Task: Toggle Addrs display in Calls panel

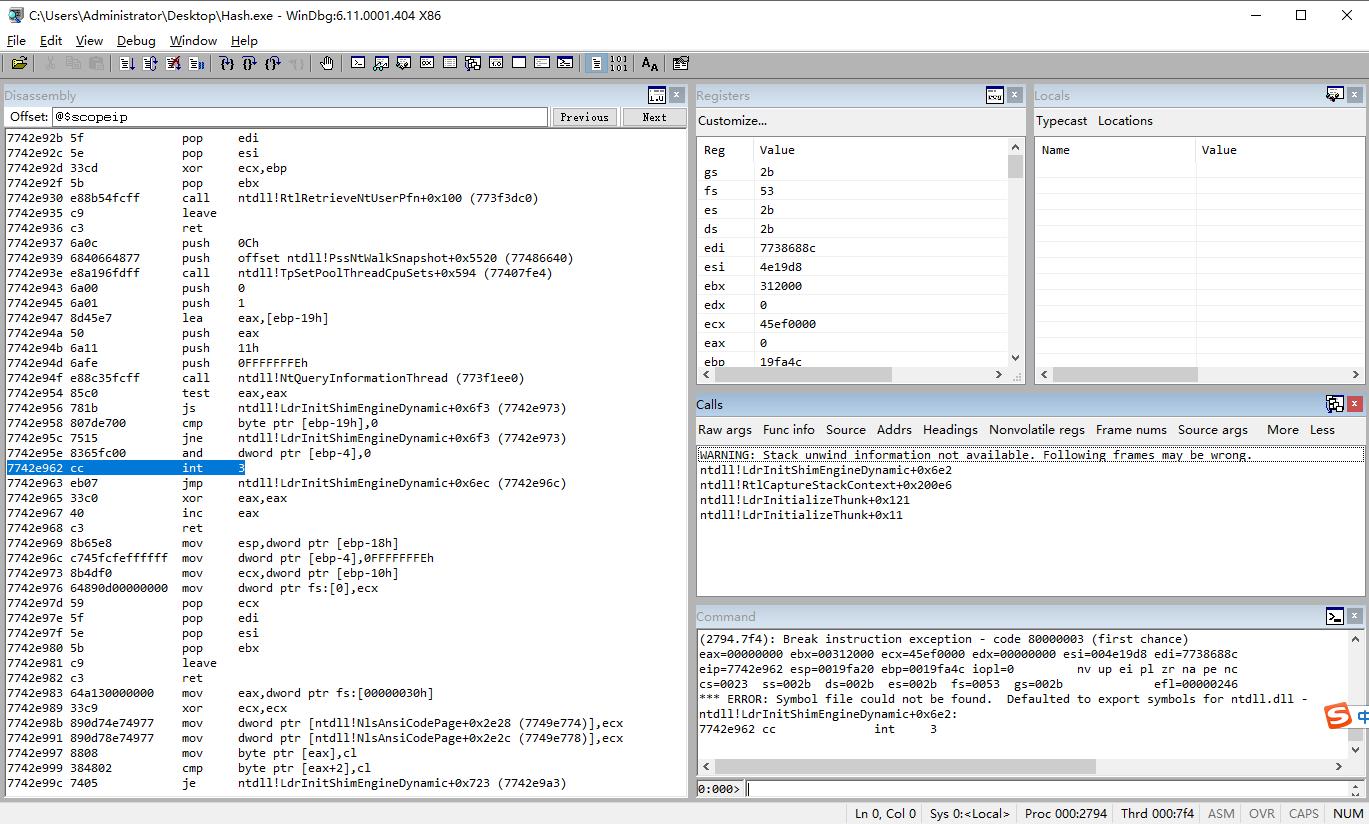Action: (893, 429)
